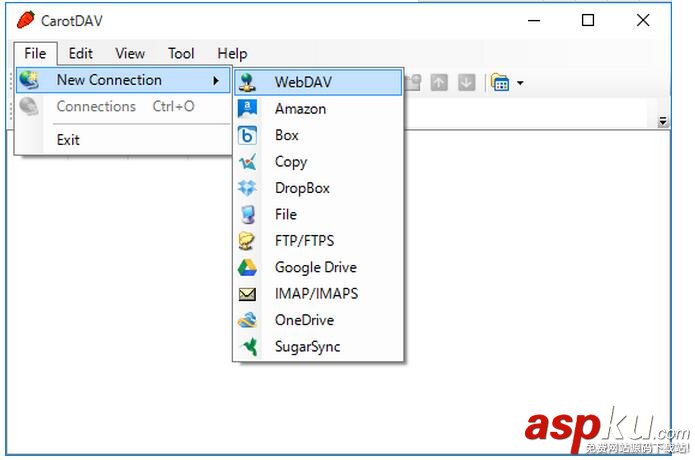Open the Help menu
695x460 pixels.
pyautogui.click(x=232, y=54)
